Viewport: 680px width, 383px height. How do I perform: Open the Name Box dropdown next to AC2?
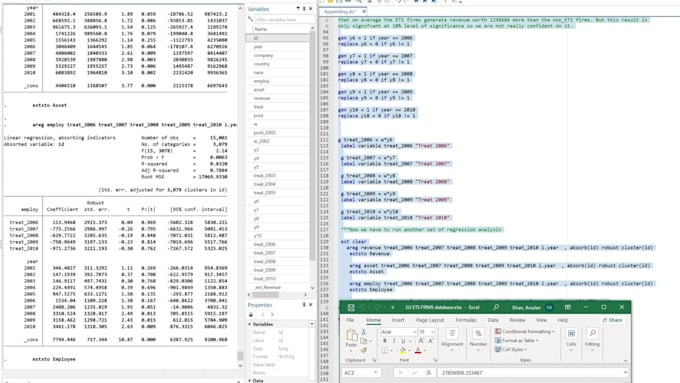375,373
